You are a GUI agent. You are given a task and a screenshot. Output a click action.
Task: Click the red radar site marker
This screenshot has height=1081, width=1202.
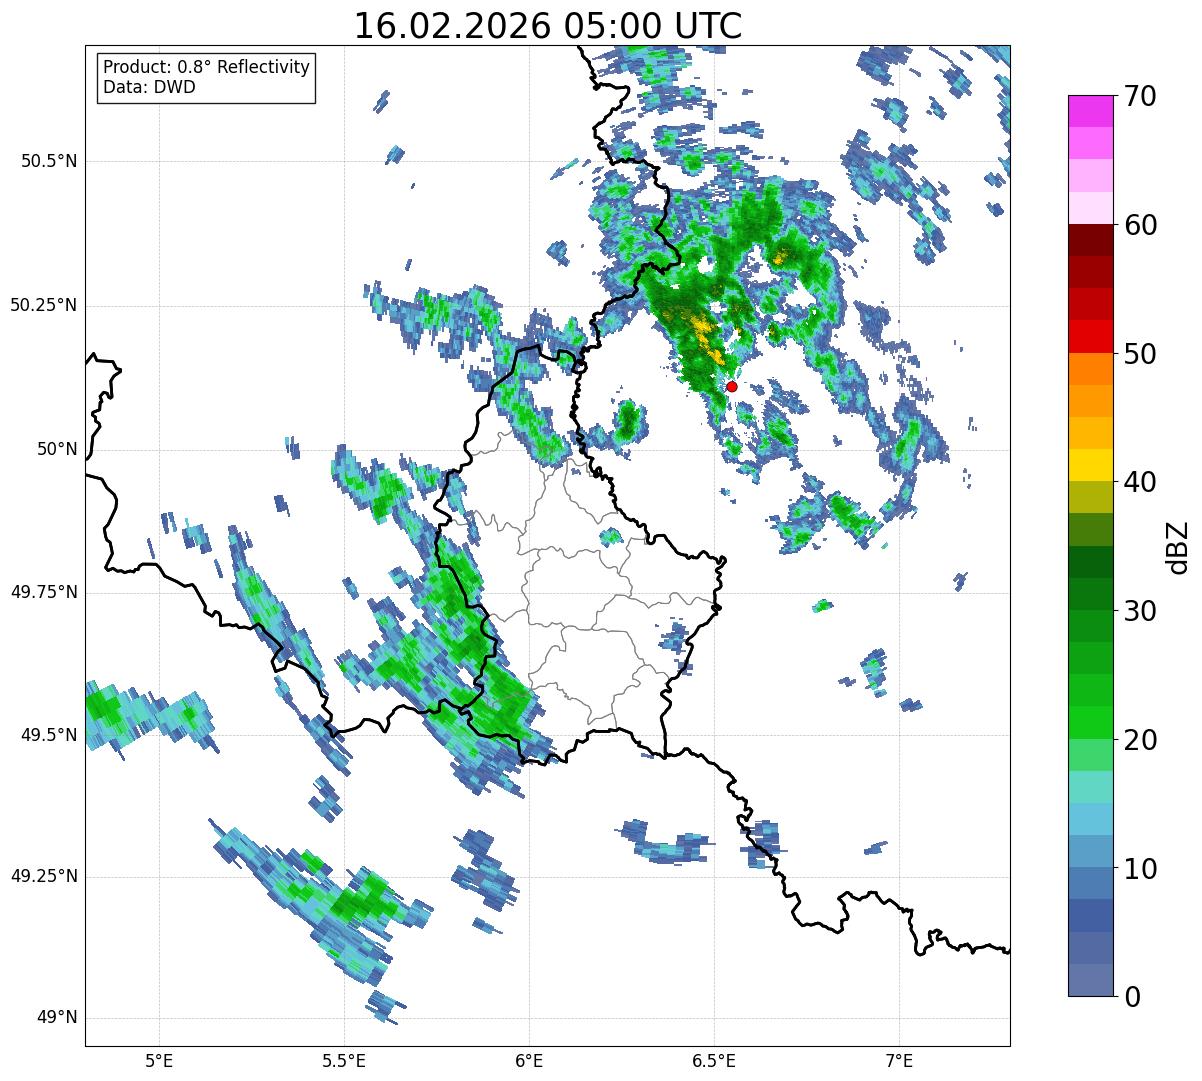coord(731,386)
